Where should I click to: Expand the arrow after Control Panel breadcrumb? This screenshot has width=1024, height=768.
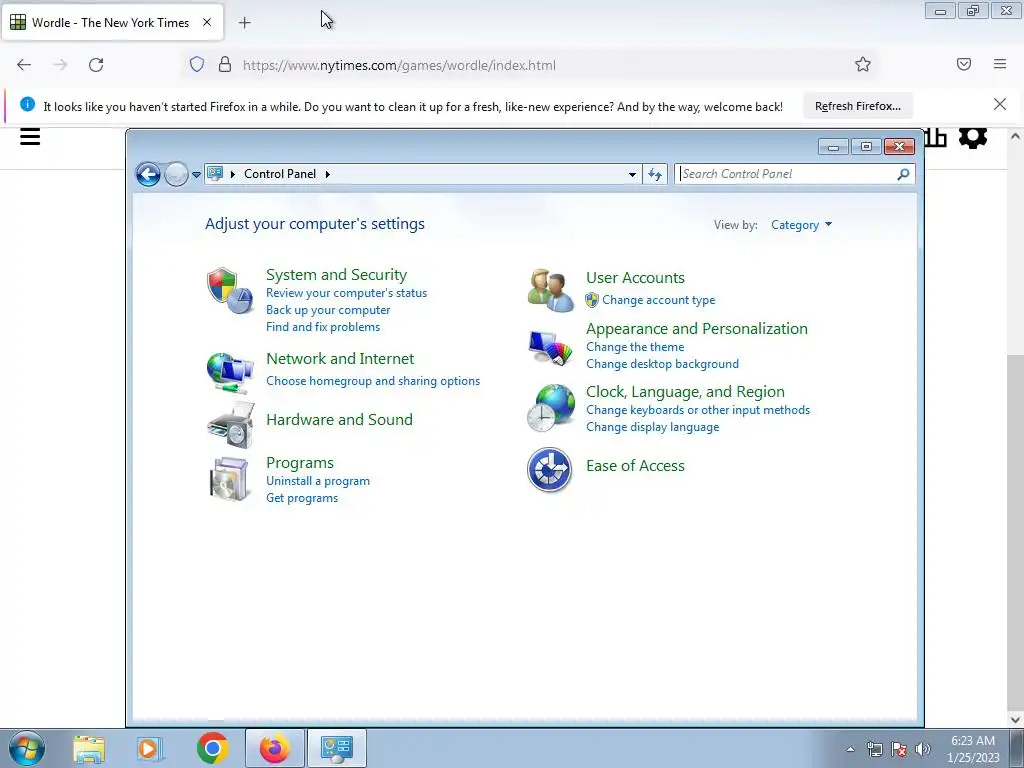pos(328,174)
